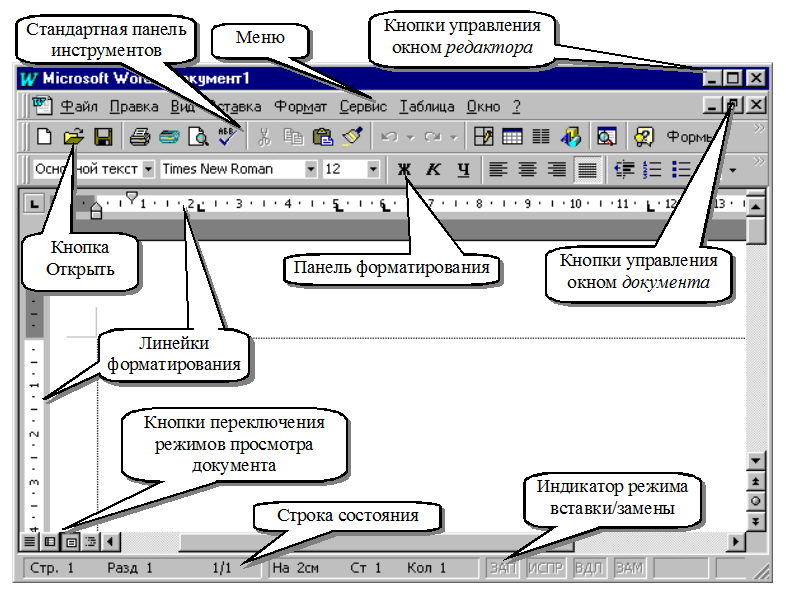Open the Сервис menu
This screenshot has width=786, height=591.
coord(363,106)
